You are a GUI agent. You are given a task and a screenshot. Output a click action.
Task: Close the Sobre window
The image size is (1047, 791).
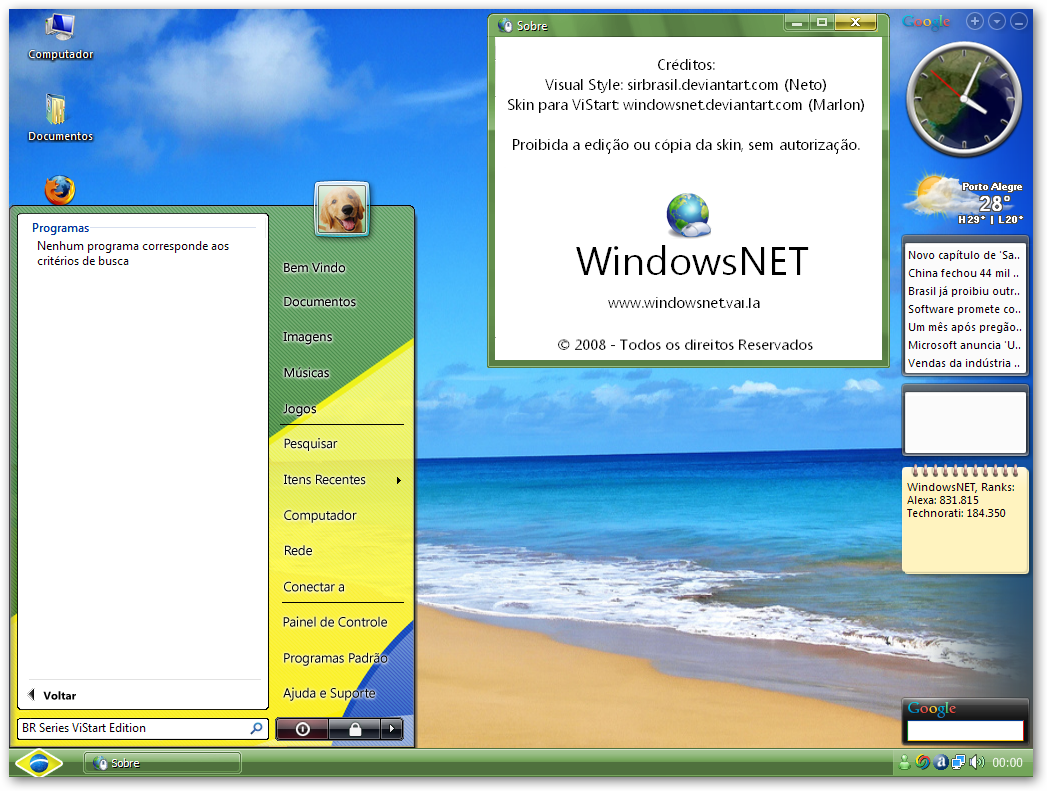pyautogui.click(x=855, y=23)
